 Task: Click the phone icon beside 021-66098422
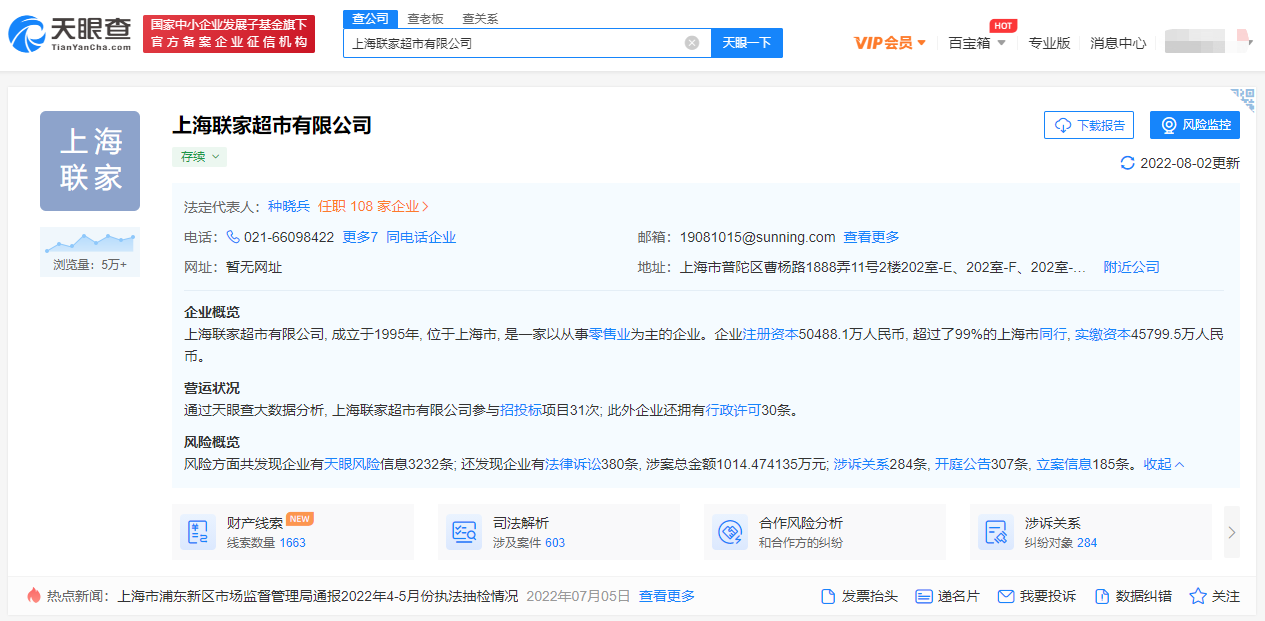(233, 237)
